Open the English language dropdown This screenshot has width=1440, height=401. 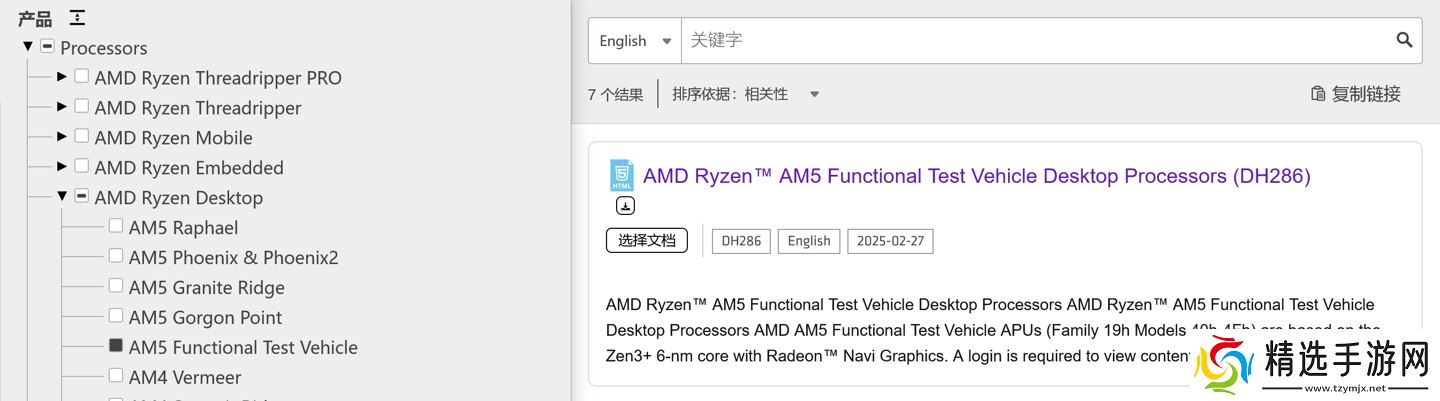click(634, 41)
